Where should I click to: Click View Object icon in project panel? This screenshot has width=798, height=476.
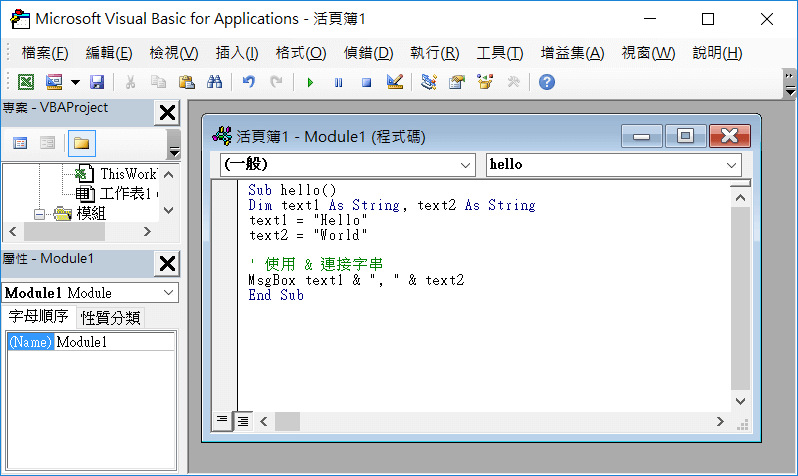pyautogui.click(x=47, y=143)
